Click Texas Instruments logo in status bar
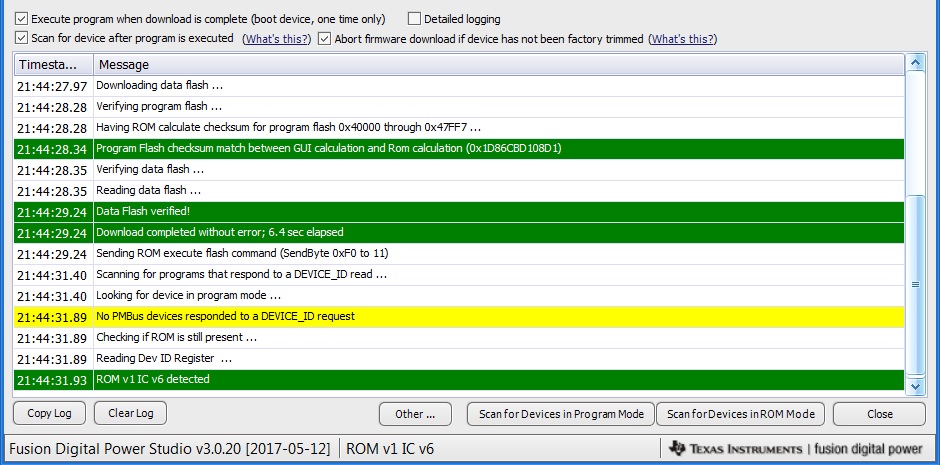Screen dimensions: 940x465 (796, 448)
